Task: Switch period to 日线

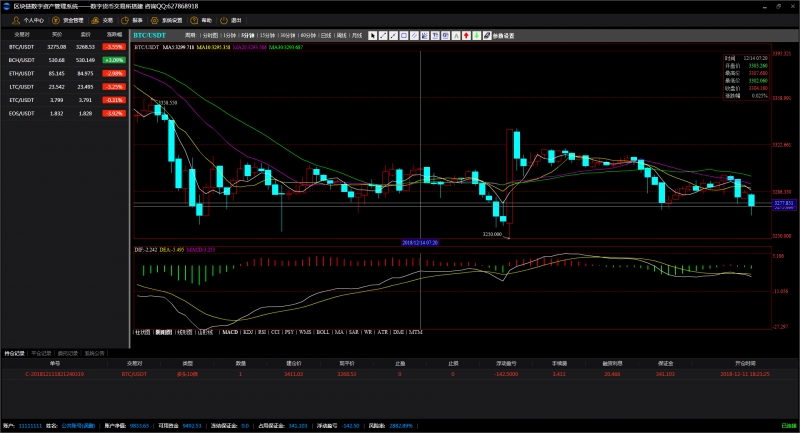Action: (x=326, y=36)
